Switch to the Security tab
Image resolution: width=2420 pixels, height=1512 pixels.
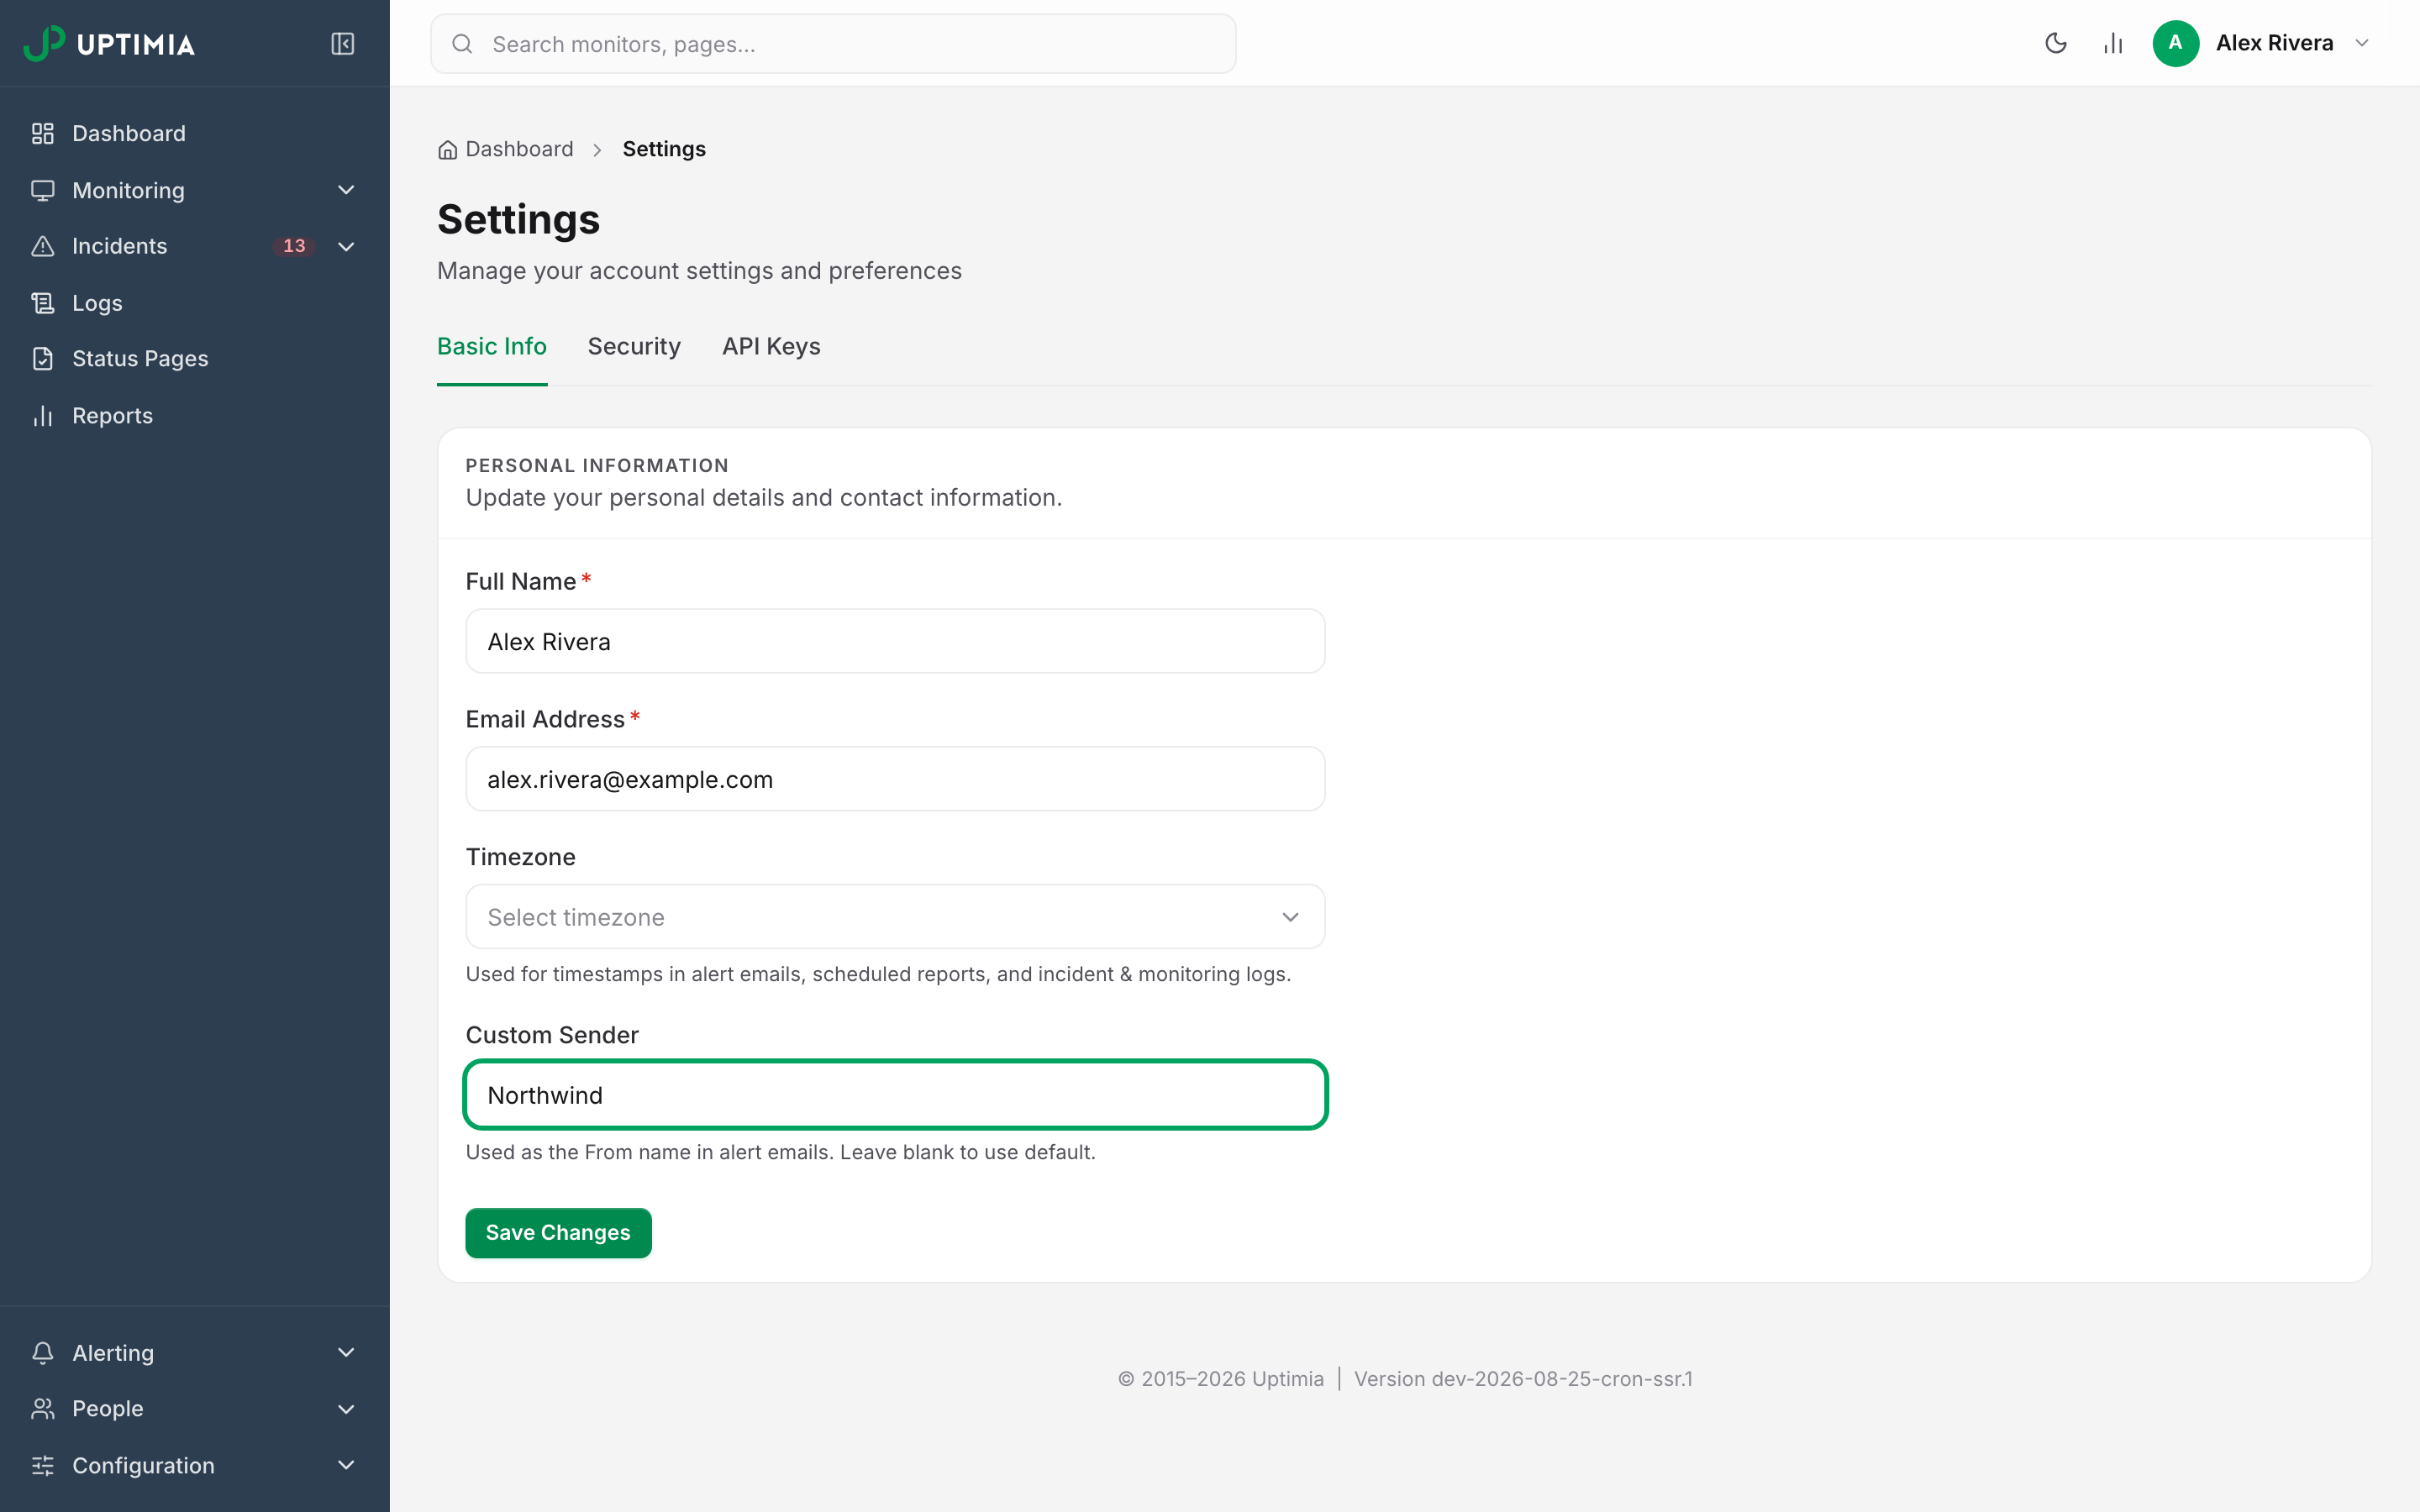(634, 346)
